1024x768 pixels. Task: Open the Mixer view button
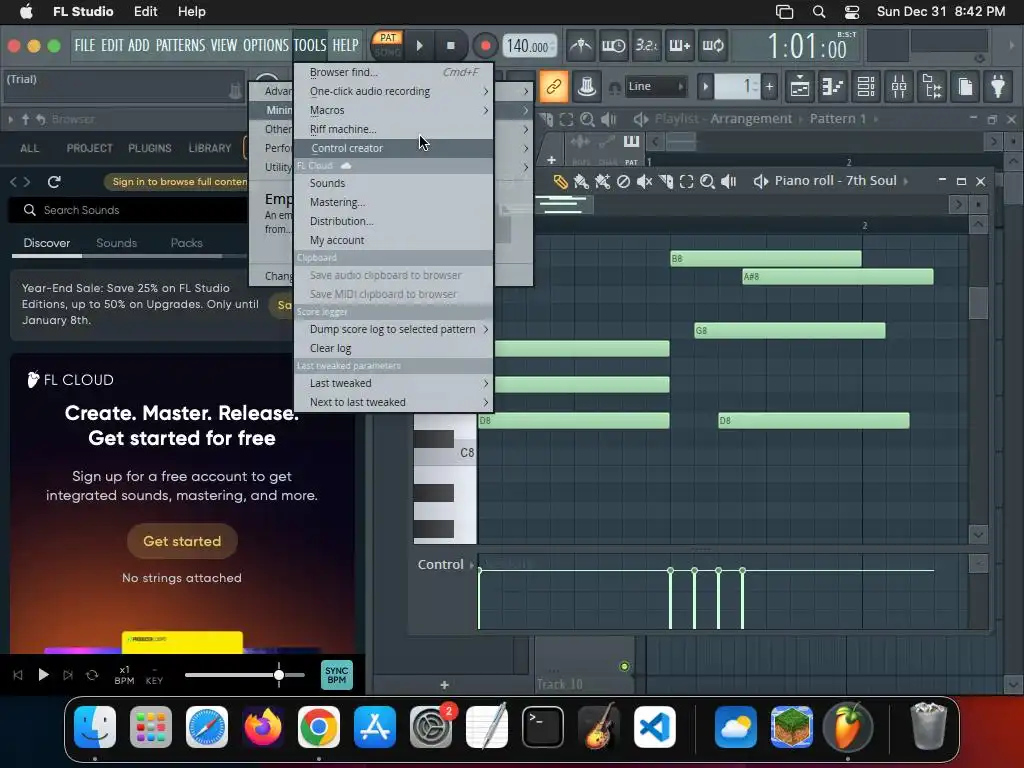point(899,86)
